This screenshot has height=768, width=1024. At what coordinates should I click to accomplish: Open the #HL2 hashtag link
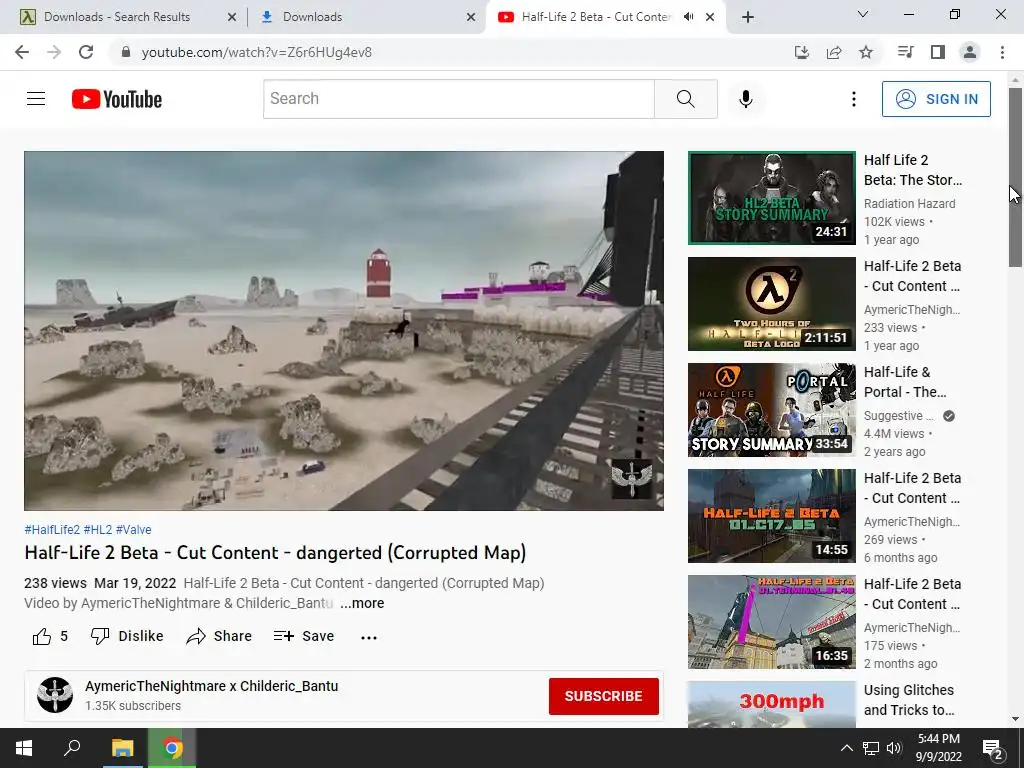pos(97,530)
